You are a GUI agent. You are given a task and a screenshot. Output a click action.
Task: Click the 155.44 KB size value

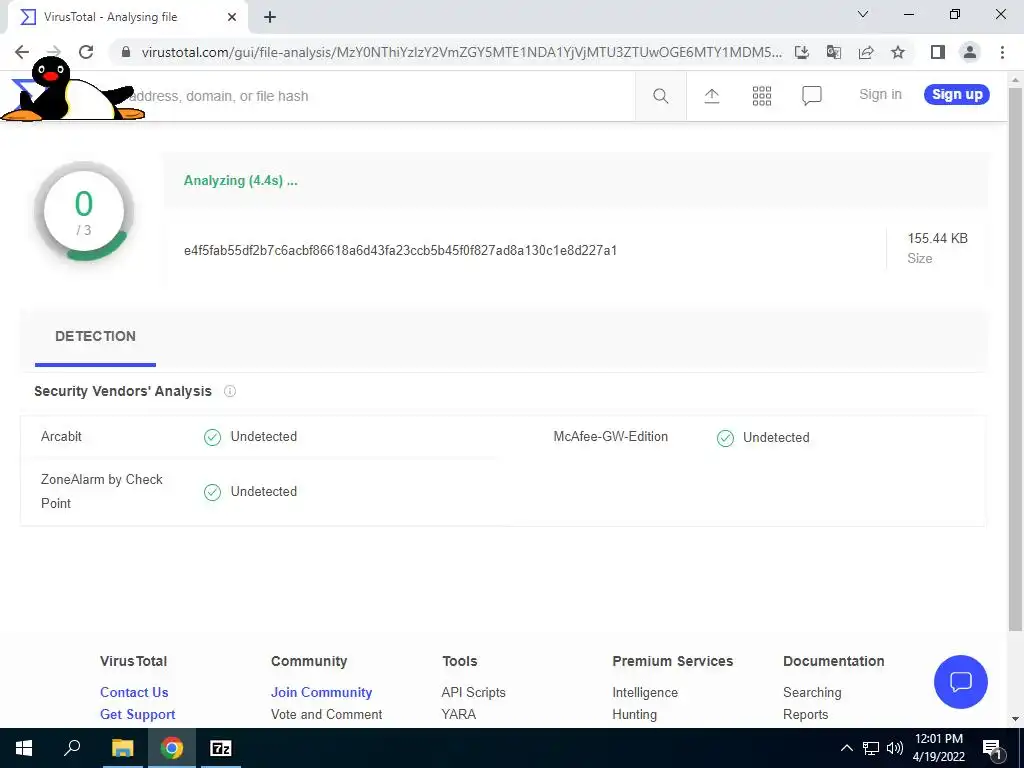click(937, 238)
